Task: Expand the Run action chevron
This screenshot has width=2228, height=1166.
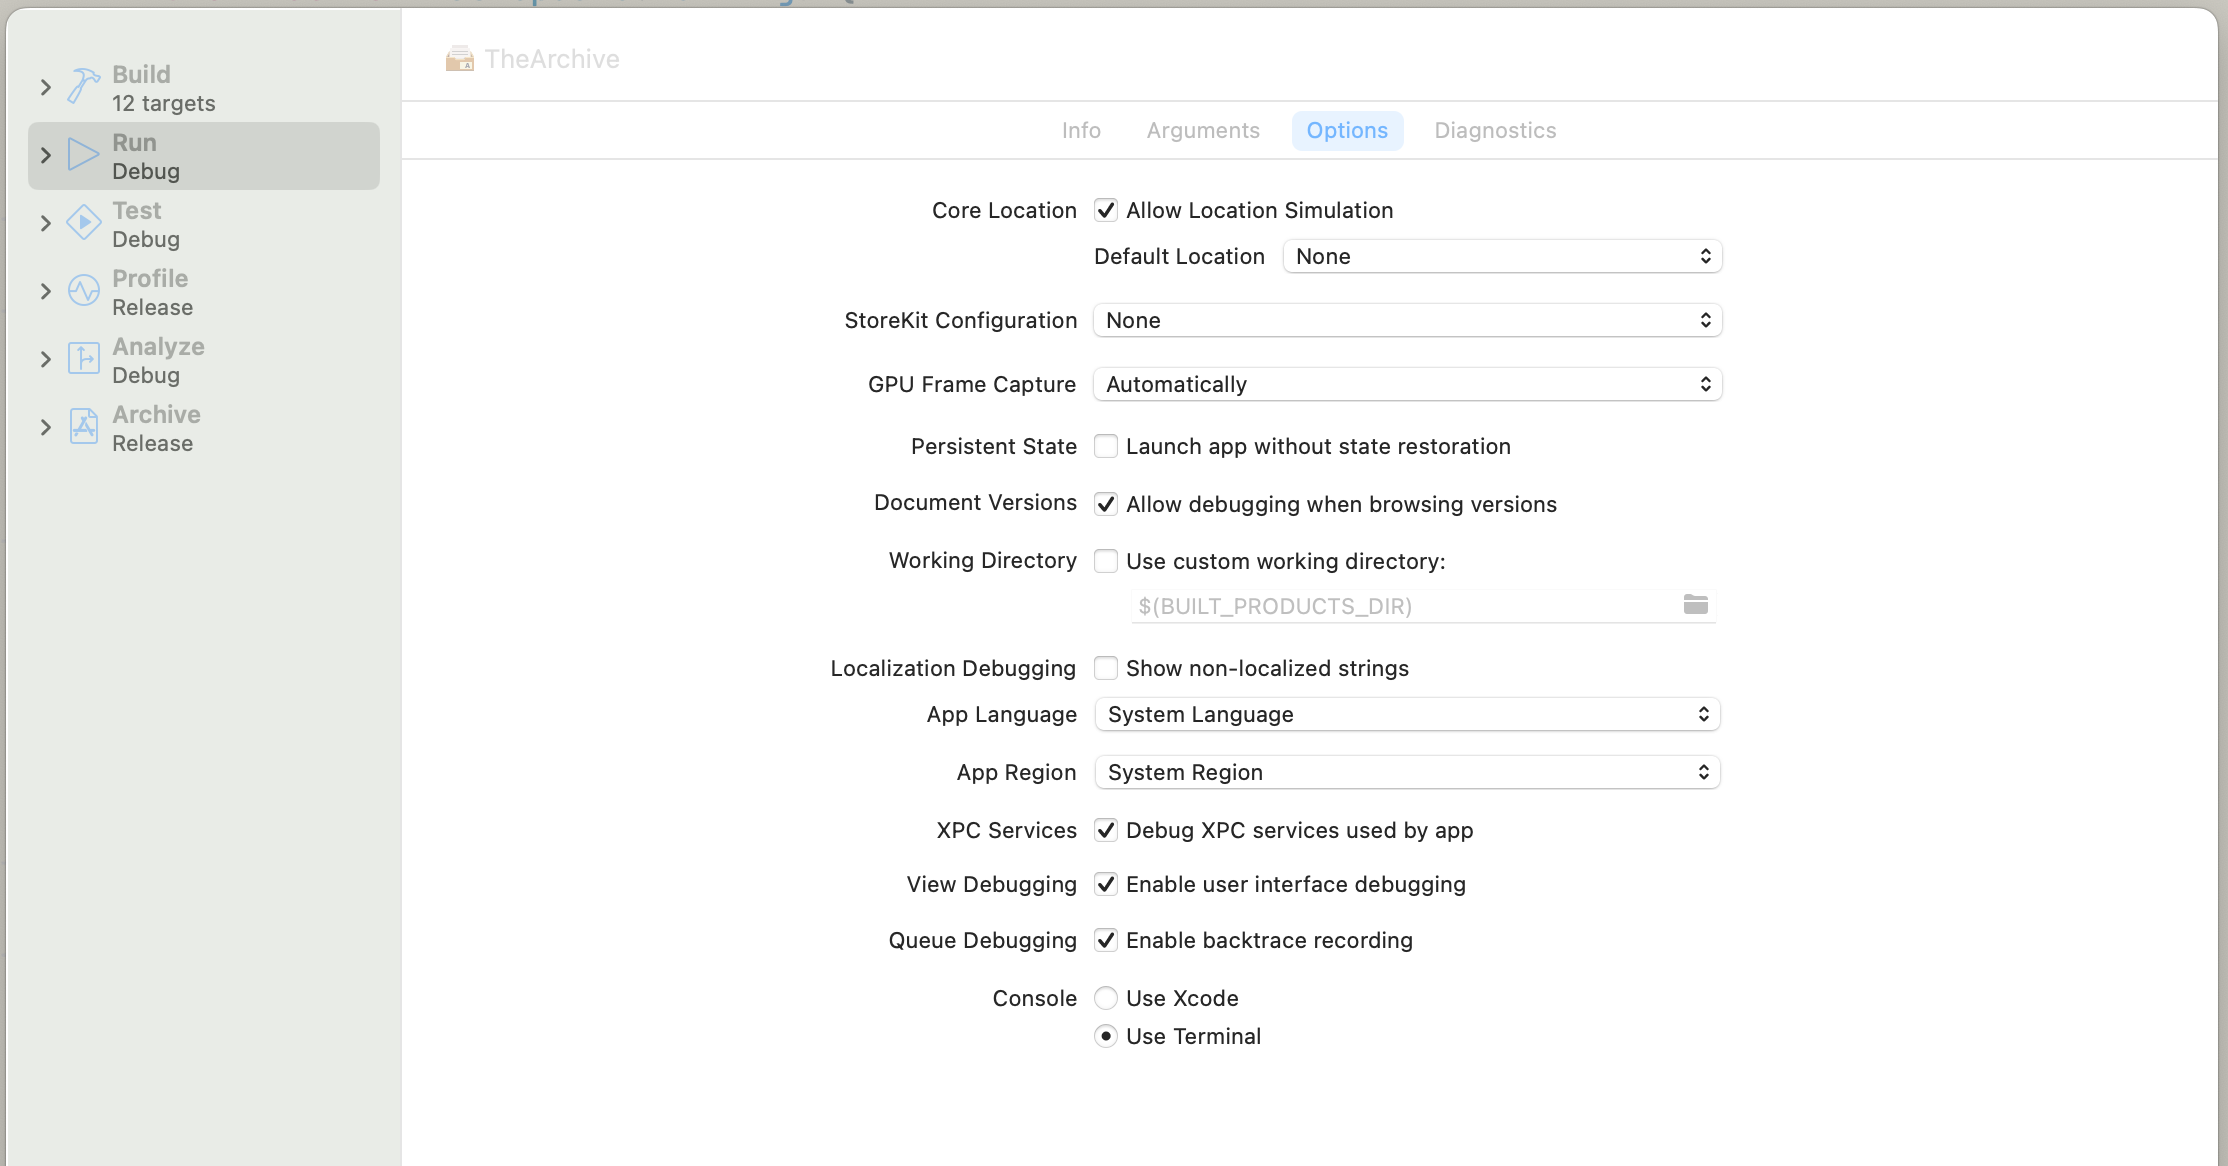Action: pos(45,155)
